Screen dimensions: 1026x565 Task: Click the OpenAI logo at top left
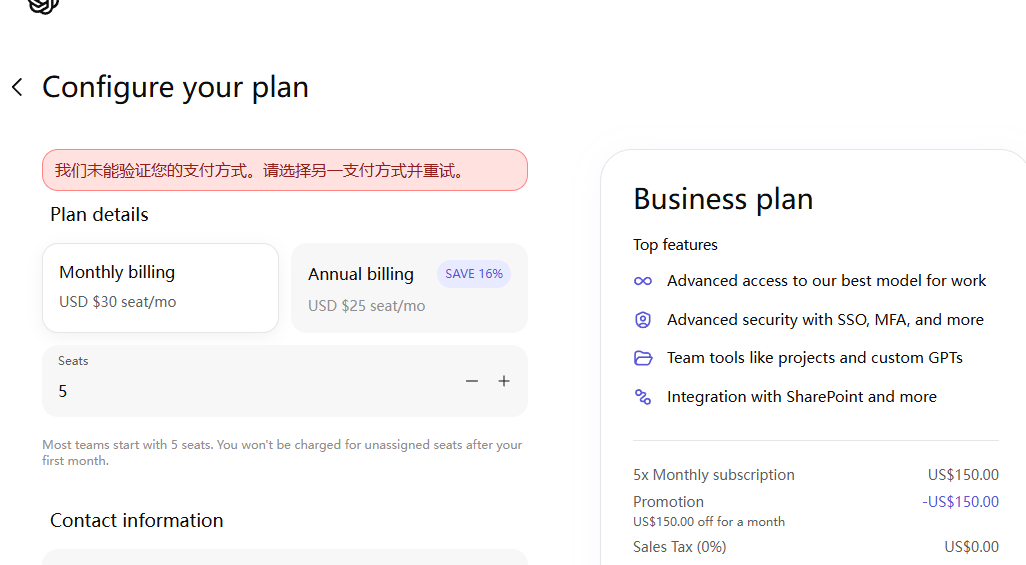tap(43, 6)
